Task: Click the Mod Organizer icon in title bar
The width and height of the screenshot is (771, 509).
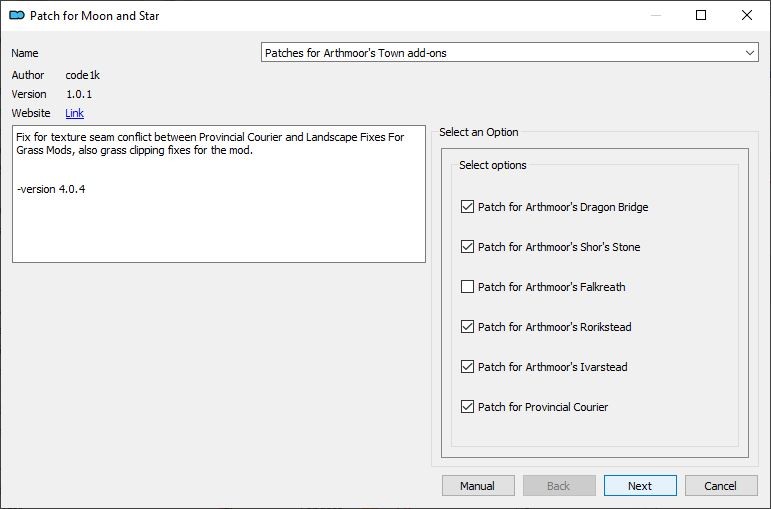Action: pos(16,16)
